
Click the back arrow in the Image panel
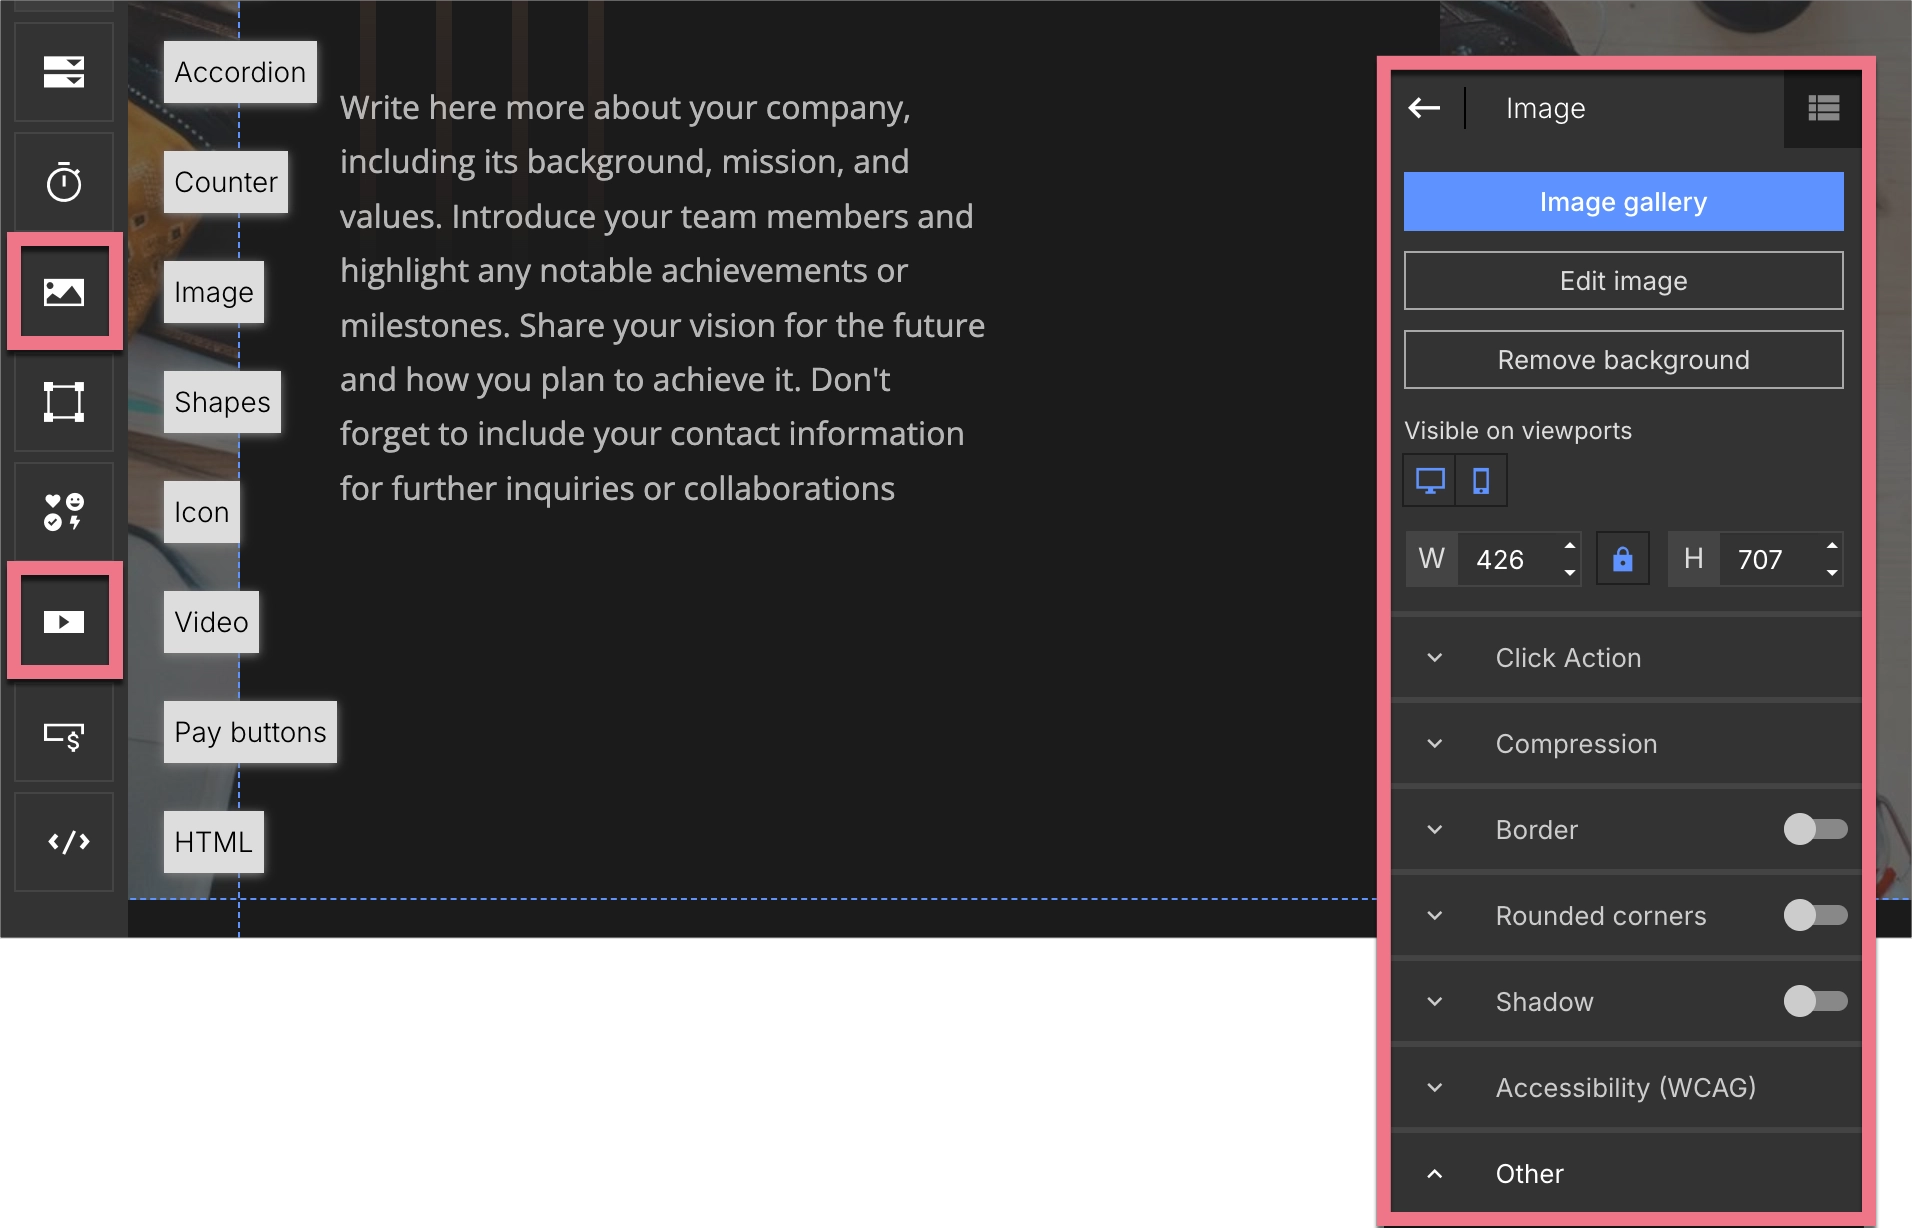[1425, 108]
